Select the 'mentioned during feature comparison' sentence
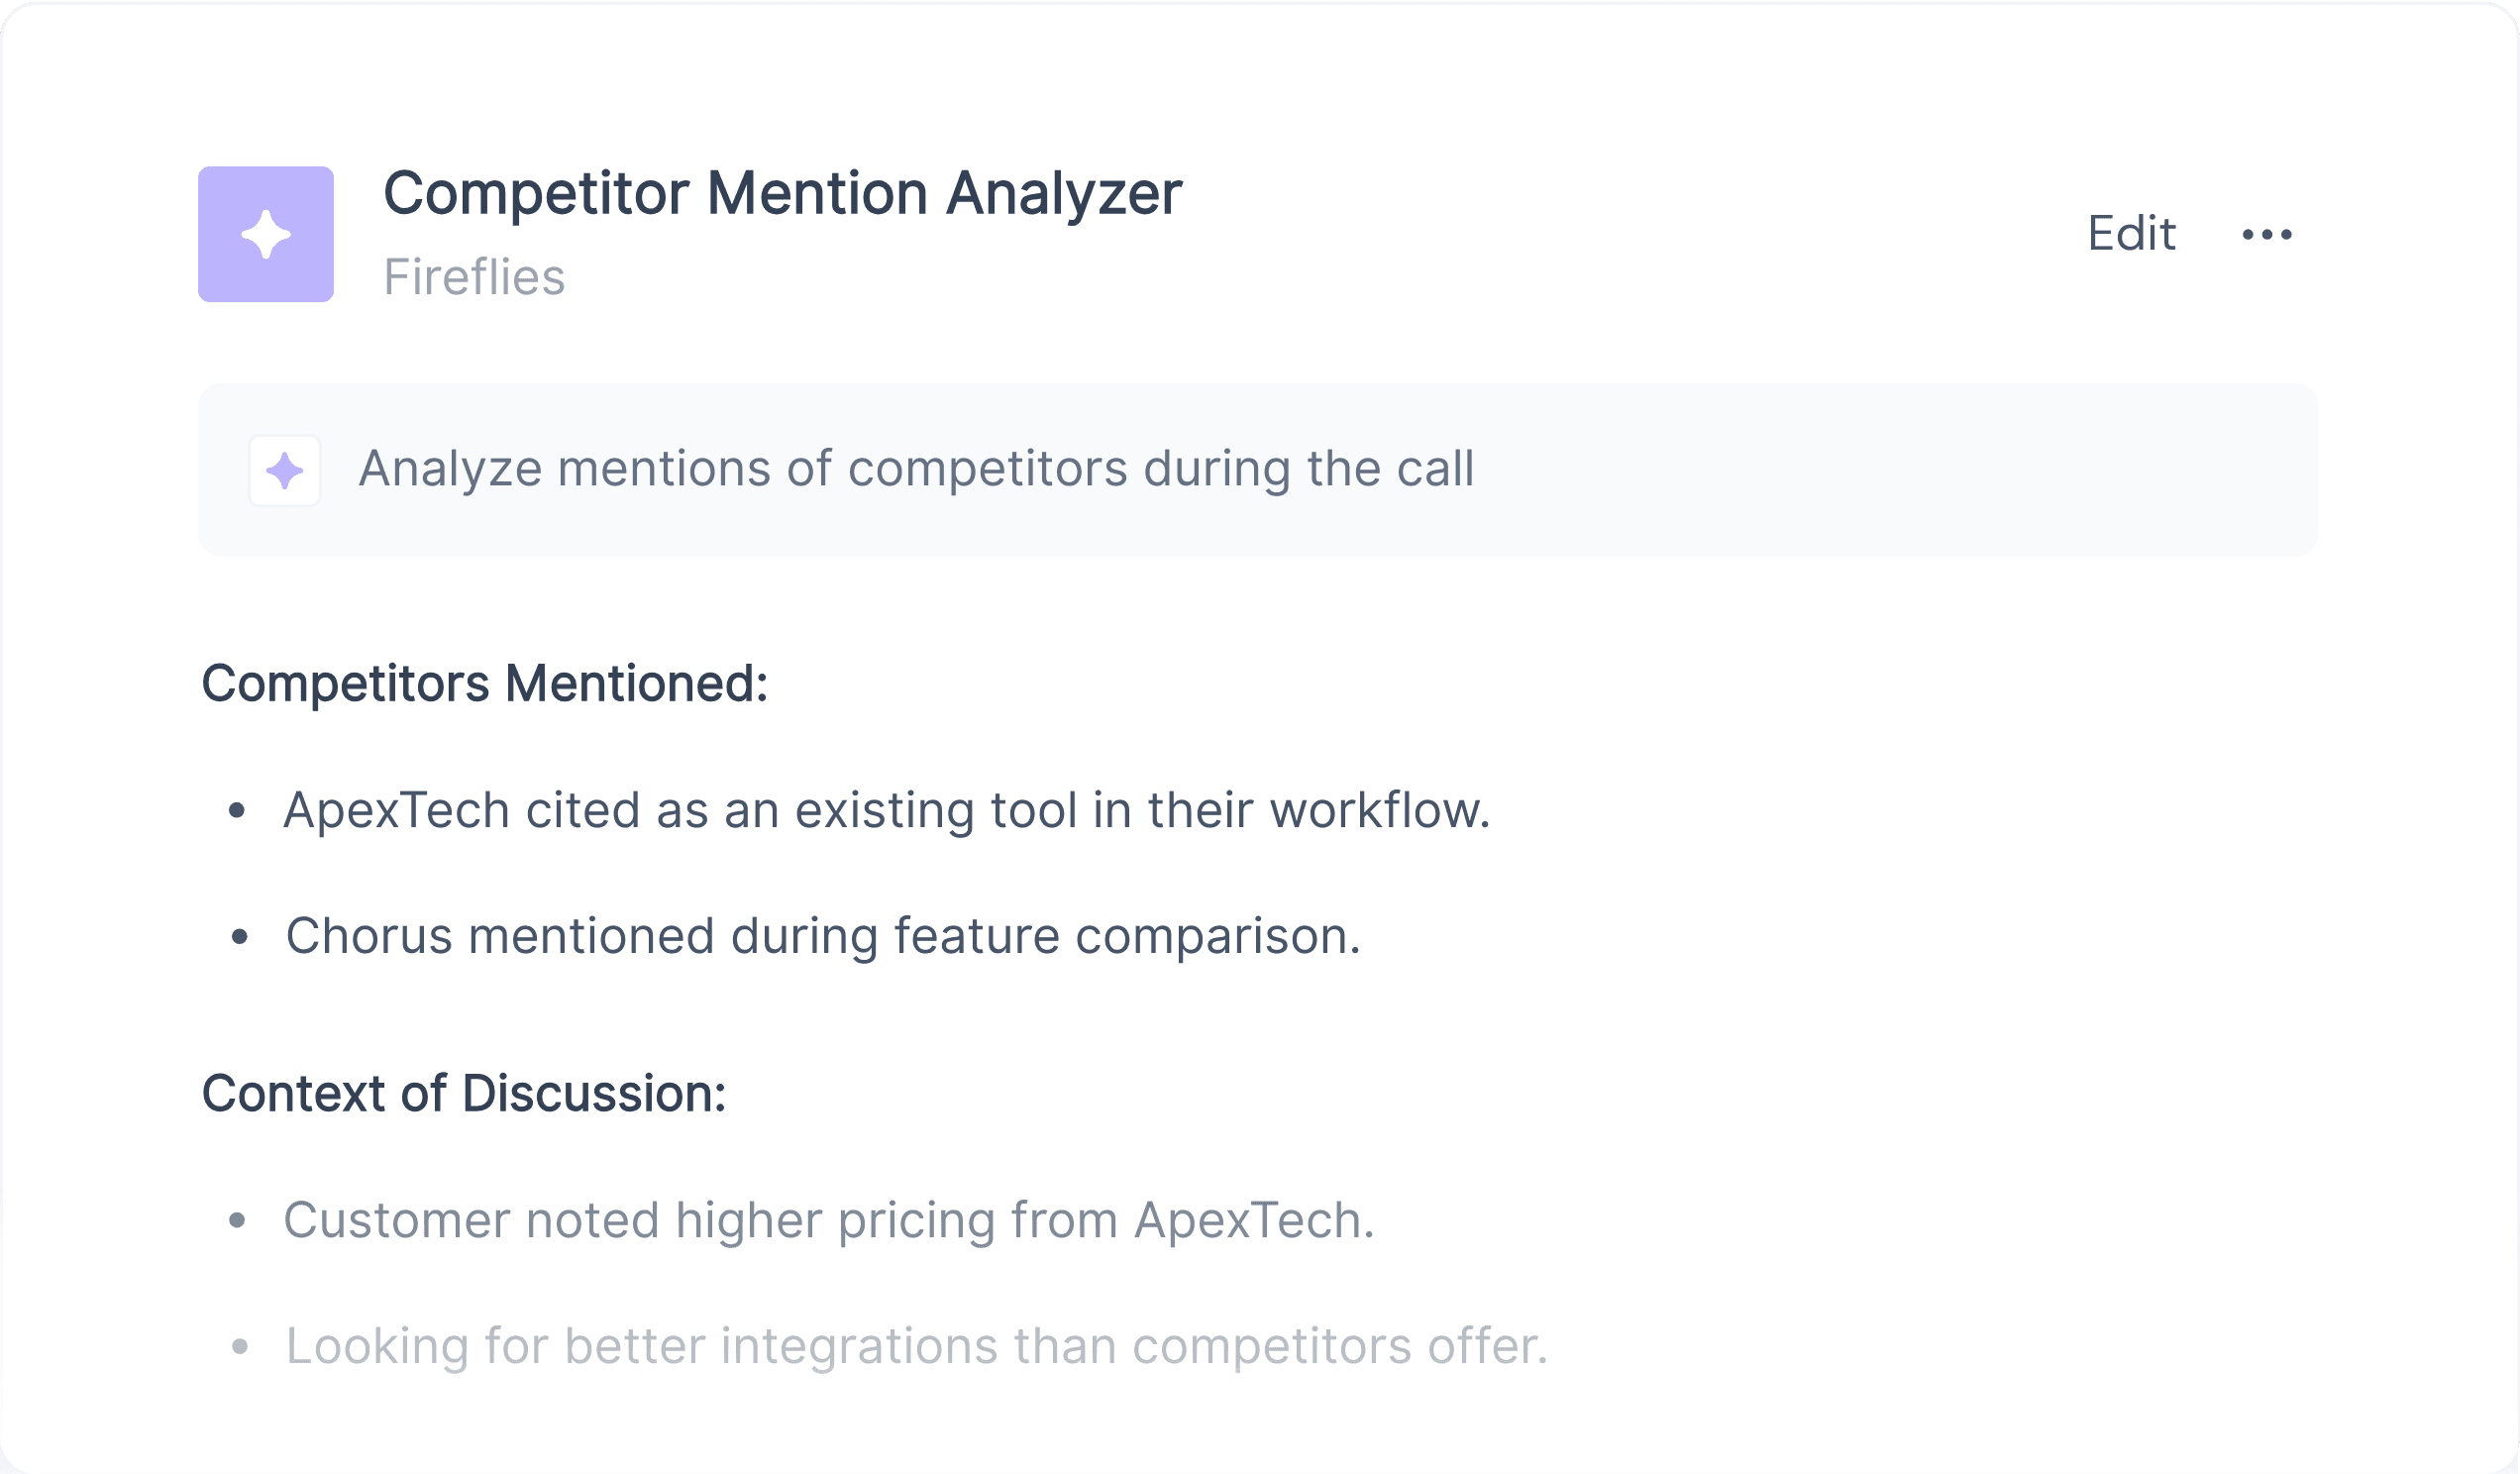The width and height of the screenshot is (2520, 1474). pos(823,936)
